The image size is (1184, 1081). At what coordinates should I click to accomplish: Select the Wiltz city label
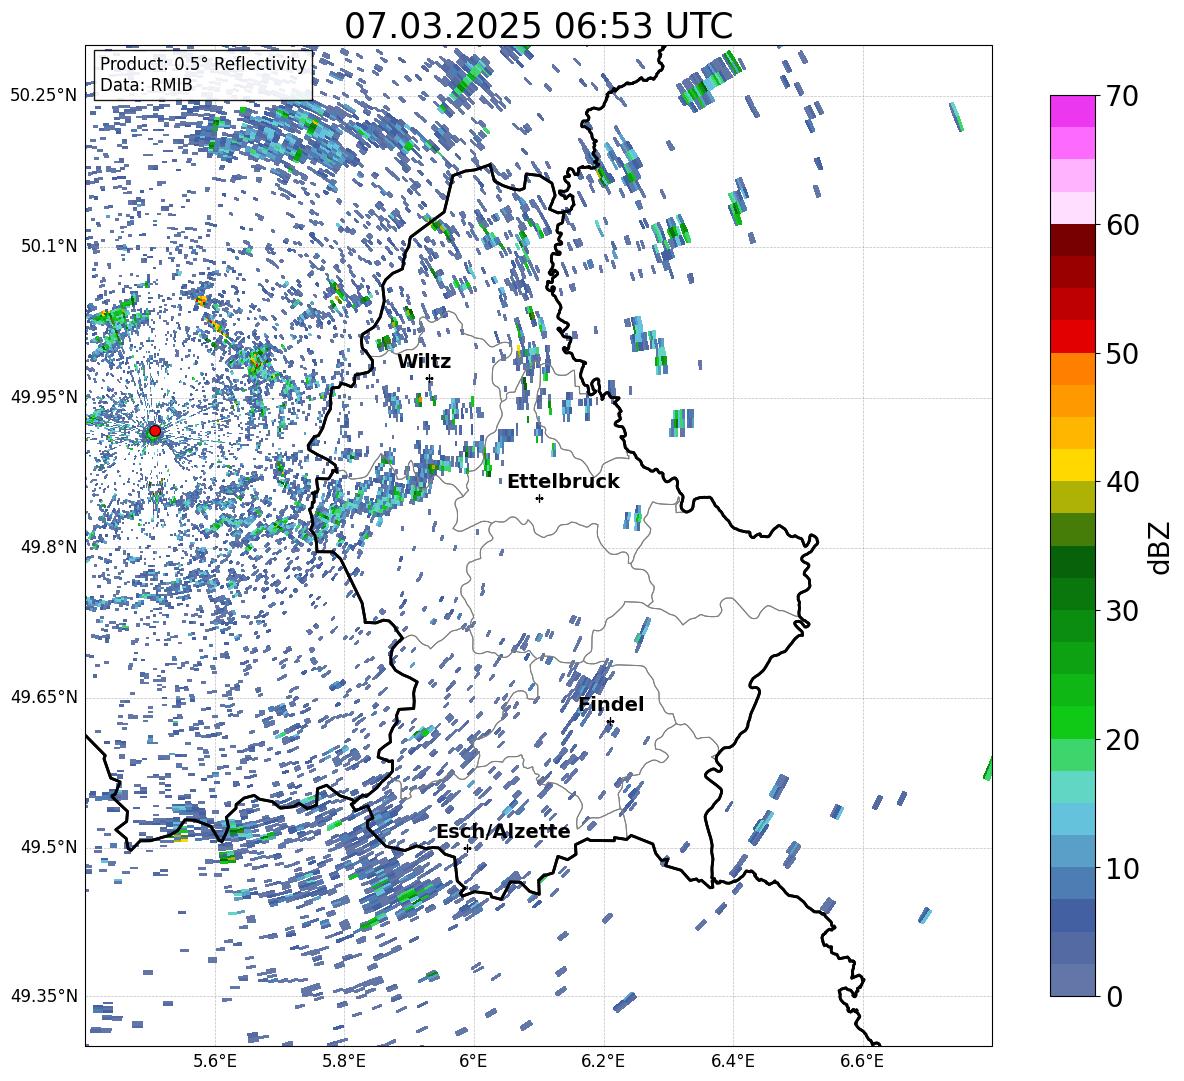click(424, 362)
